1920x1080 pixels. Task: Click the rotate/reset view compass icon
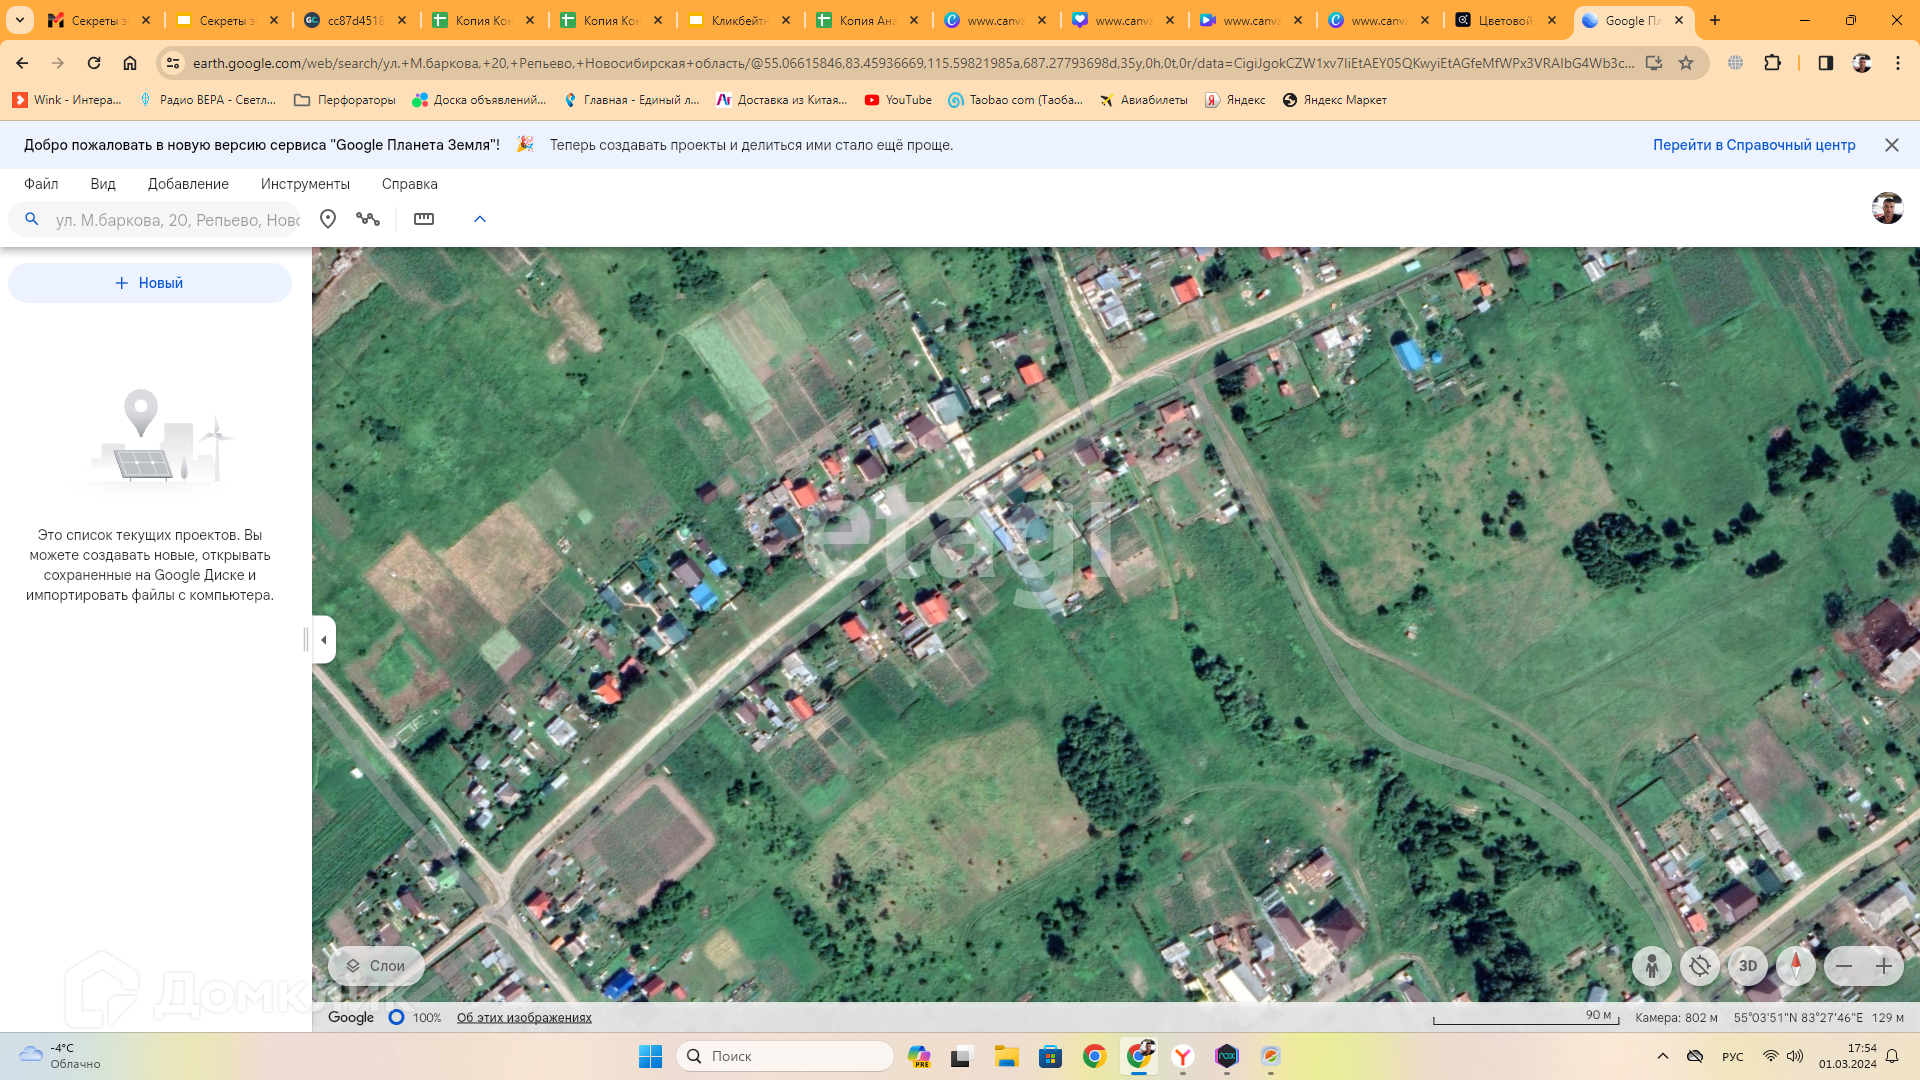1699,966
